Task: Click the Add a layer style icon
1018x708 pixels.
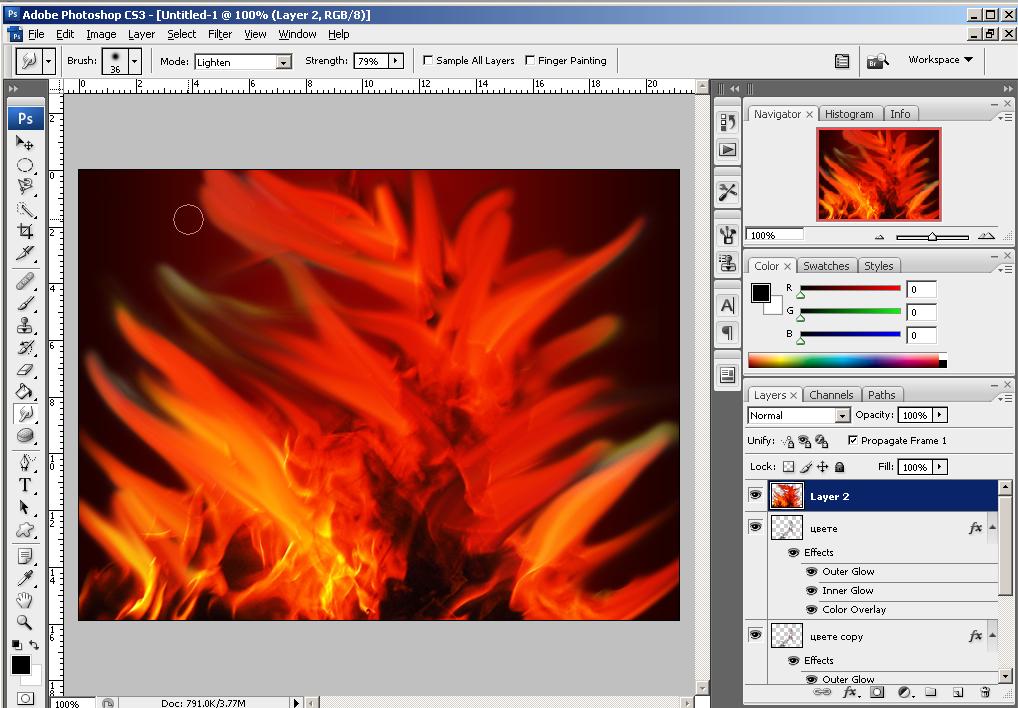Action: (850, 692)
